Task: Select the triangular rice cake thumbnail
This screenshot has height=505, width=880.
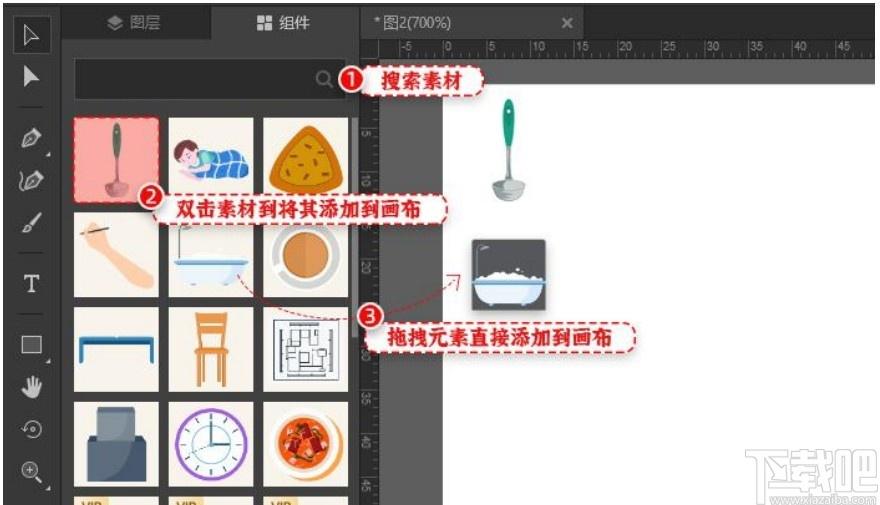Action: [305, 156]
